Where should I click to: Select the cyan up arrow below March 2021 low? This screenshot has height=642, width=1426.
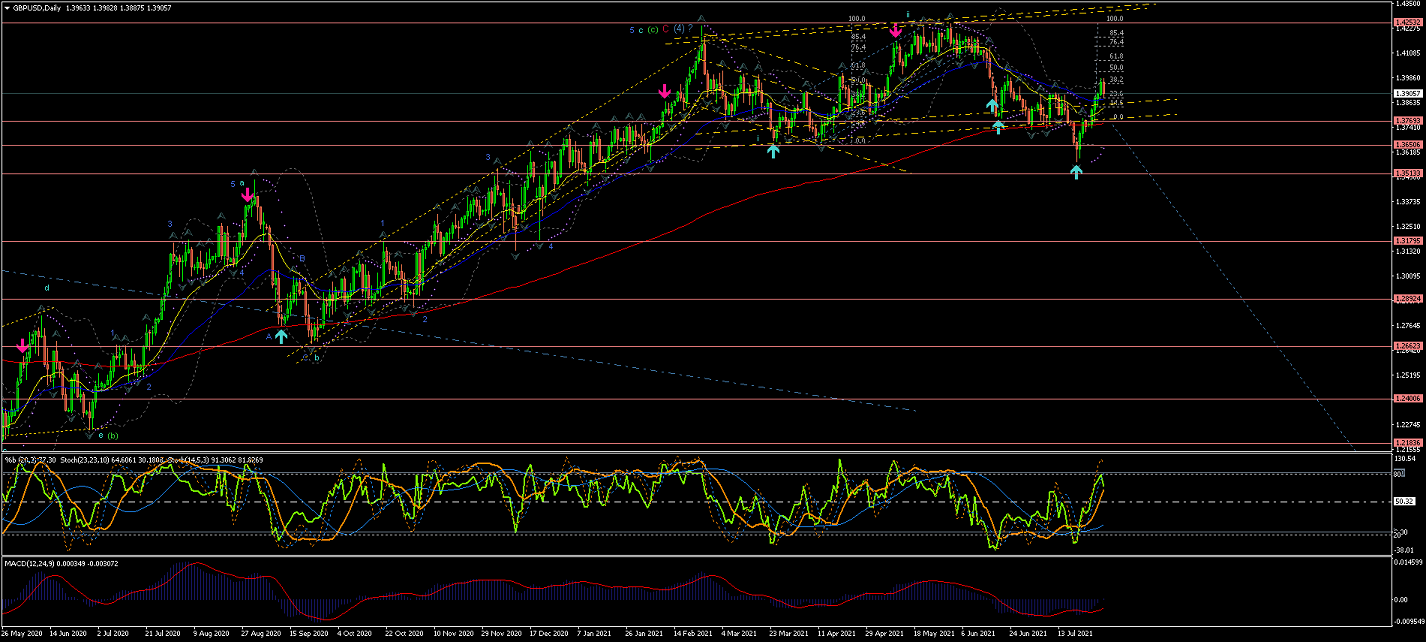click(774, 151)
